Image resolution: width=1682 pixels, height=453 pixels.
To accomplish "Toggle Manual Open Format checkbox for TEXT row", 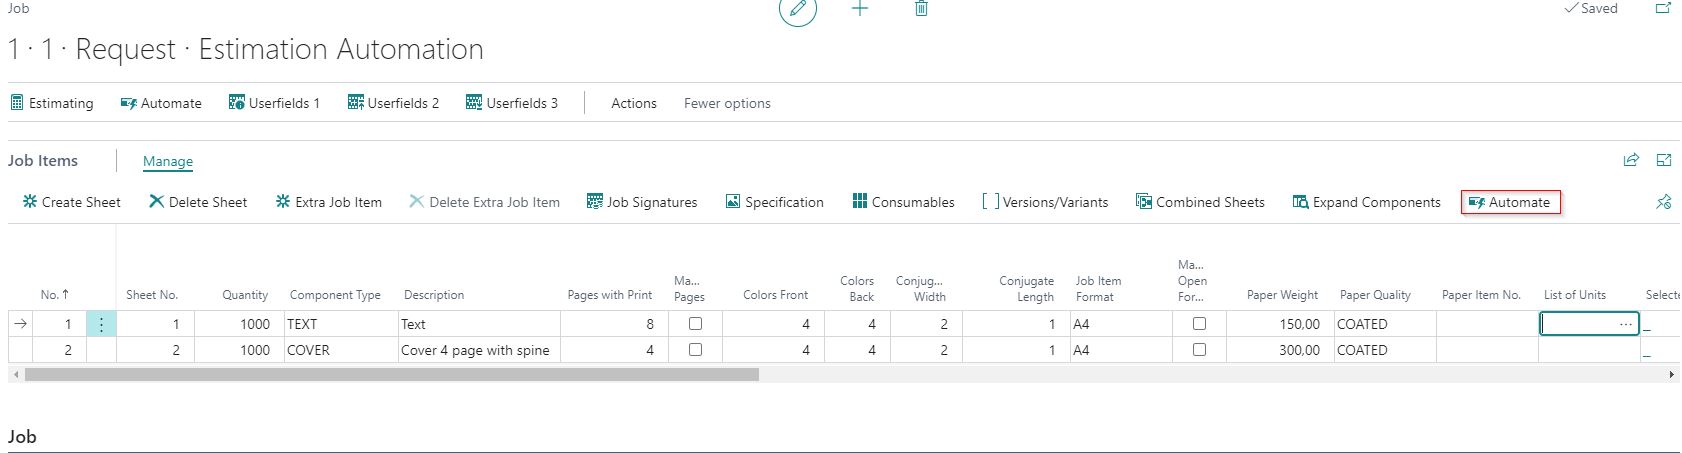I will (1199, 324).
